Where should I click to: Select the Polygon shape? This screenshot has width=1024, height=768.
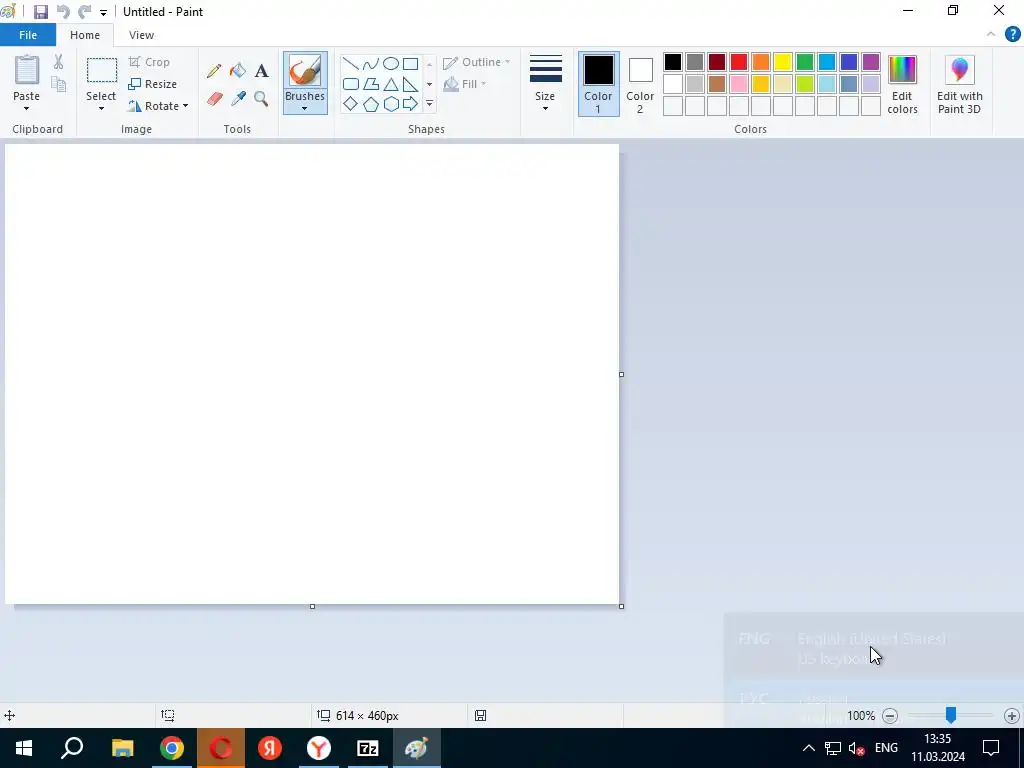pyautogui.click(x=371, y=84)
